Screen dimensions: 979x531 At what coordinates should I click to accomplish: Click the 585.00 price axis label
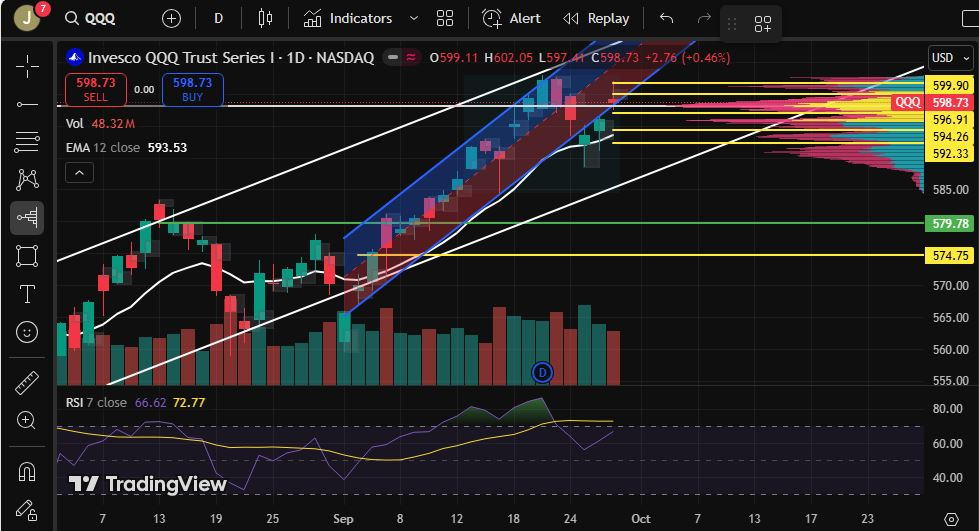pyautogui.click(x=950, y=189)
